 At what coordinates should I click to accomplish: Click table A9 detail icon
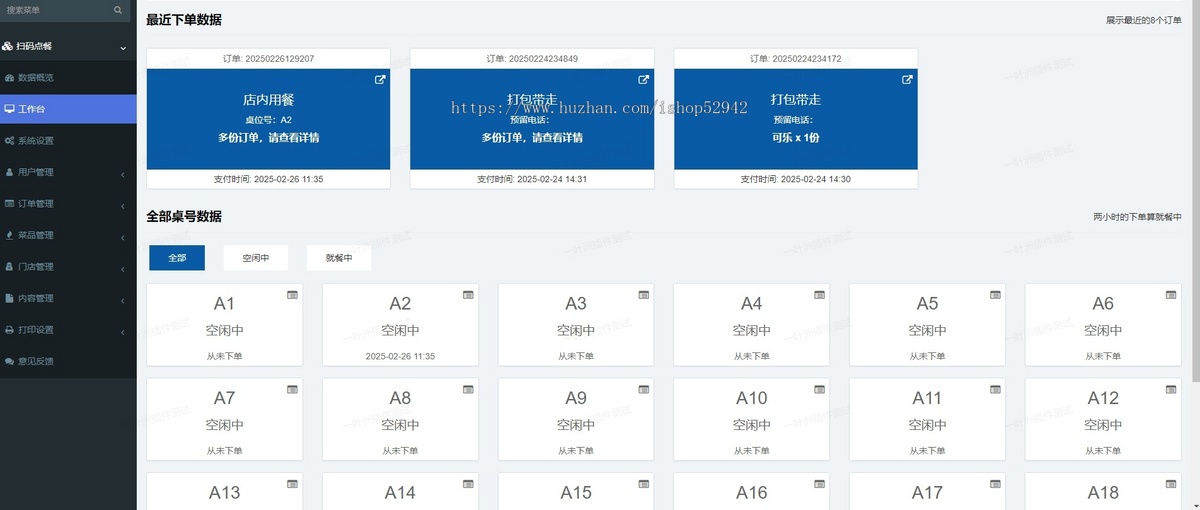point(644,389)
